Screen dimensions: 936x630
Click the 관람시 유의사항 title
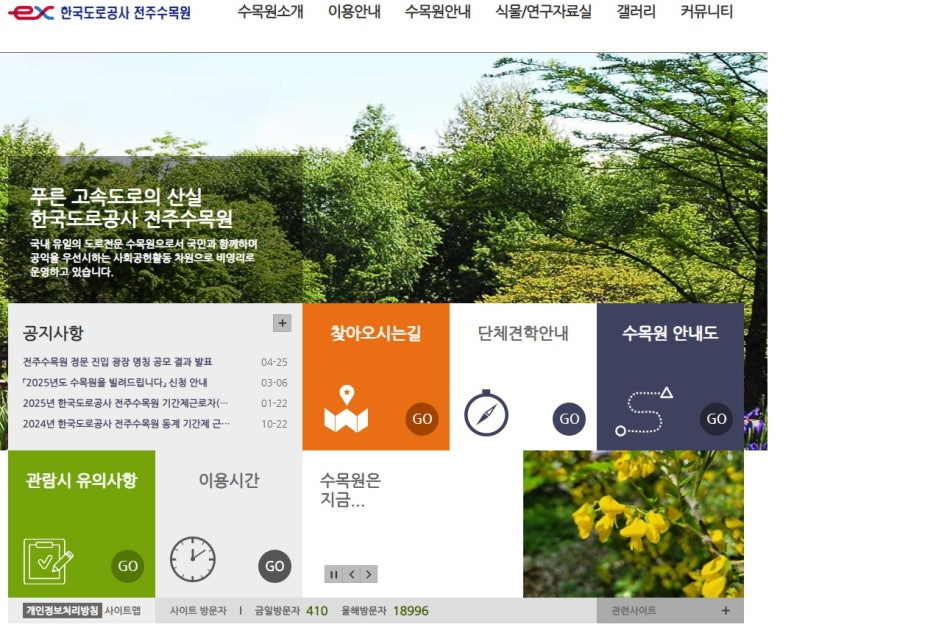click(x=82, y=480)
